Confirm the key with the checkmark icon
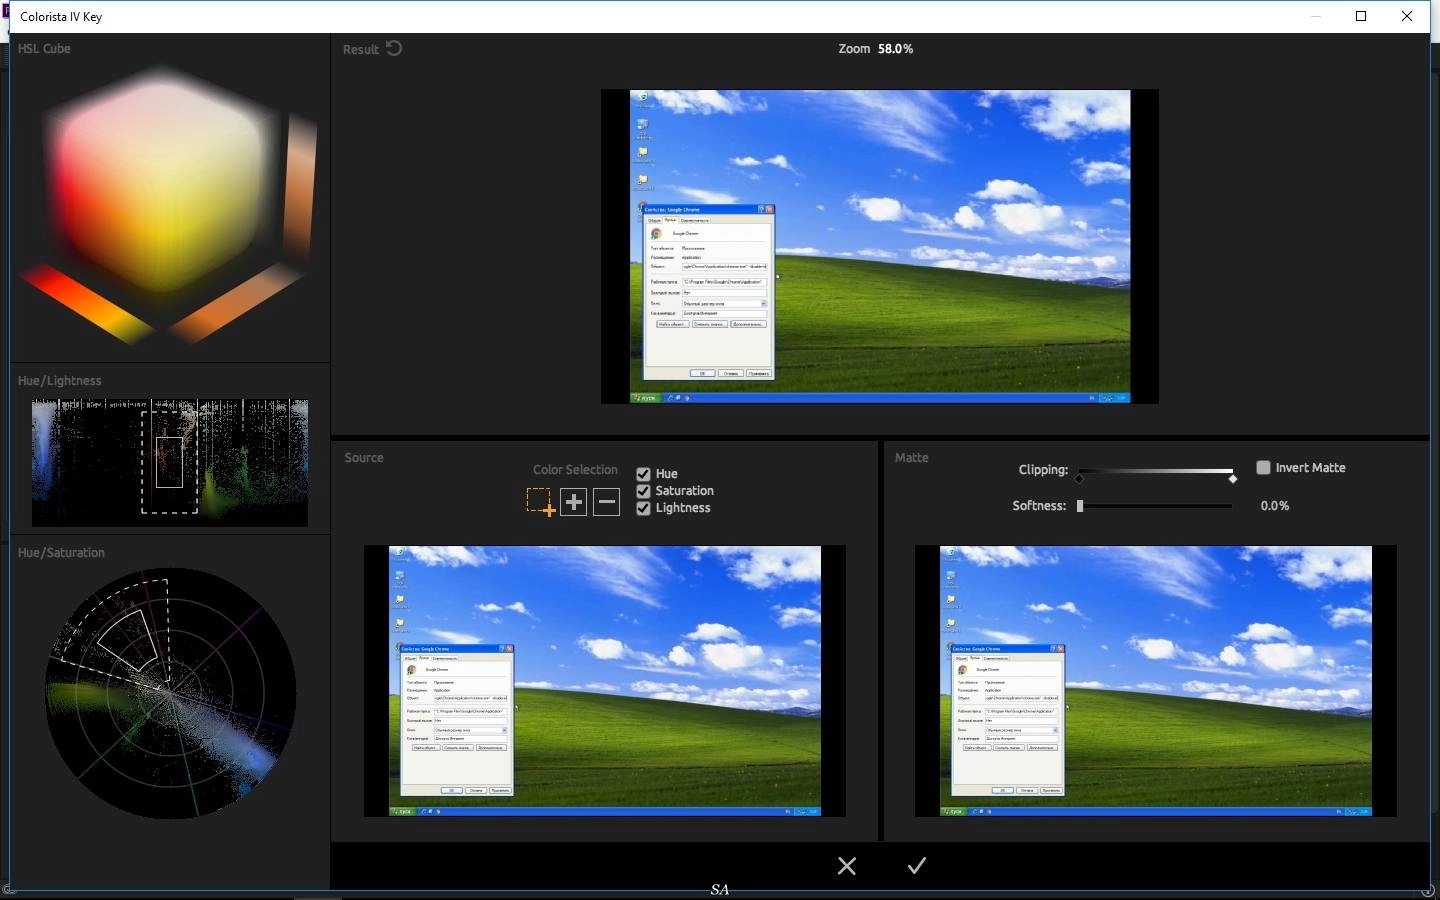 click(917, 865)
